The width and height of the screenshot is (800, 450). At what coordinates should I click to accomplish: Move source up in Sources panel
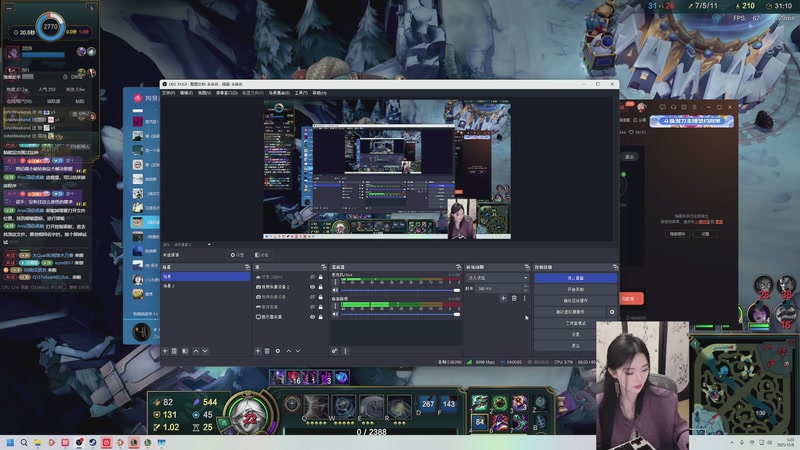288,351
